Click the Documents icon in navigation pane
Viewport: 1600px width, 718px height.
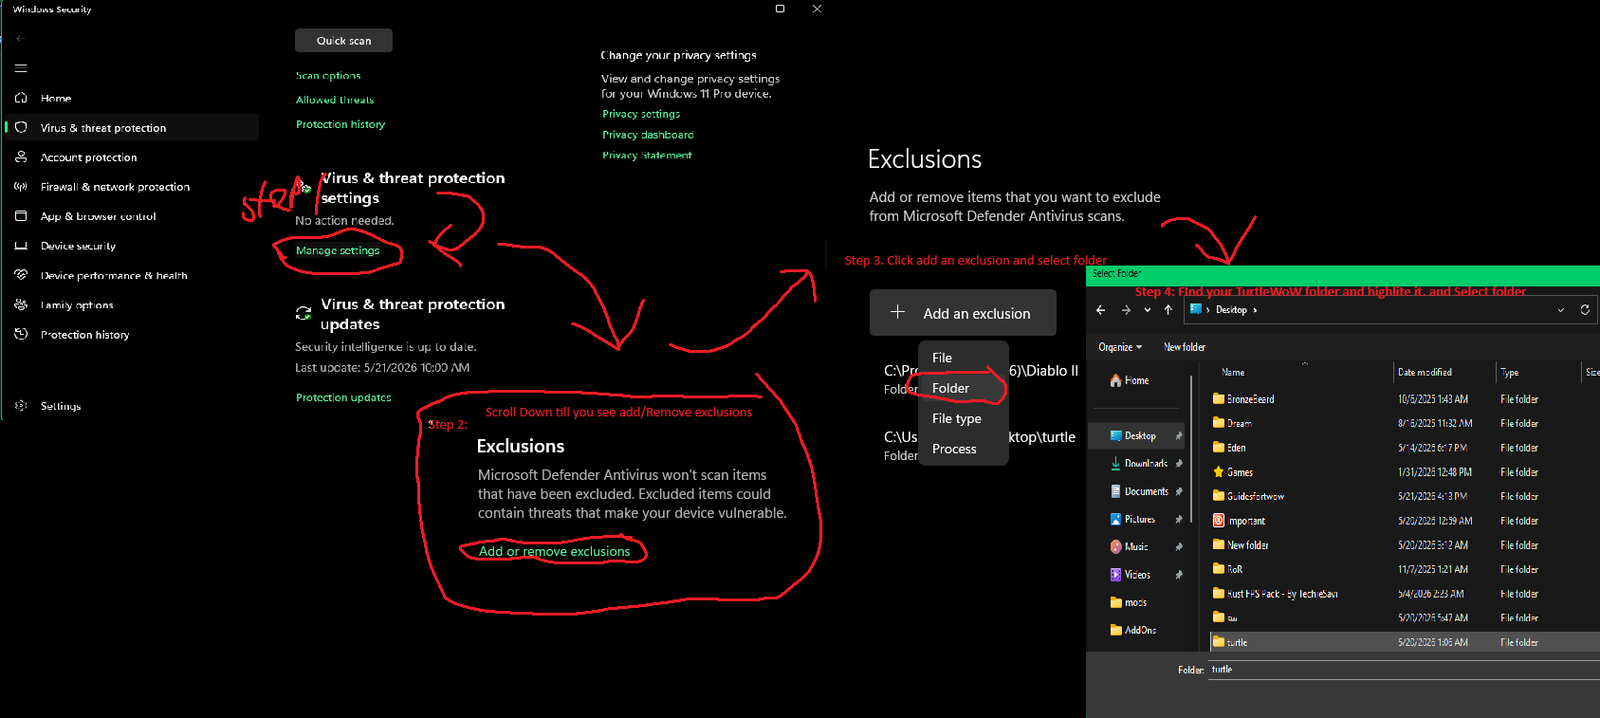1116,491
